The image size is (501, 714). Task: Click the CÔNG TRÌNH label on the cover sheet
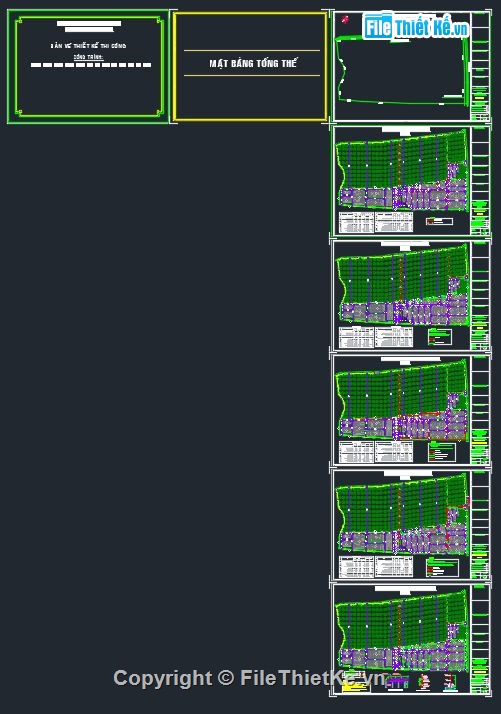pos(89,57)
